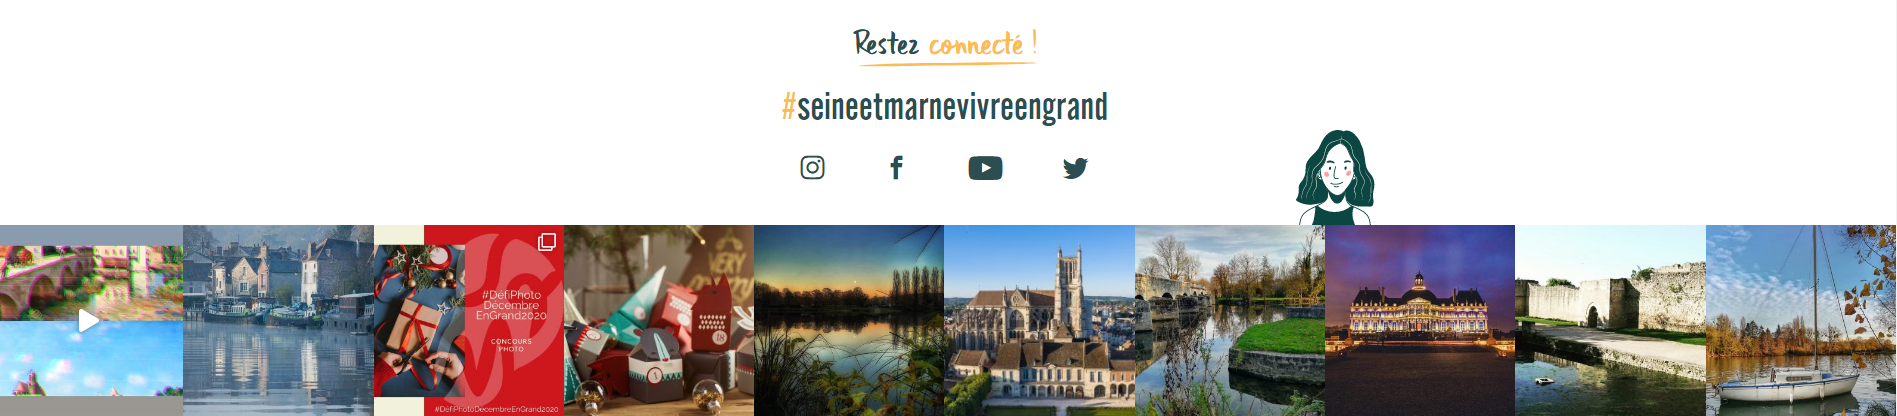Viewport: 1897px width, 416px height.
Task: Click the #seineetmarnevivreengrand hashtag
Action: (945, 107)
